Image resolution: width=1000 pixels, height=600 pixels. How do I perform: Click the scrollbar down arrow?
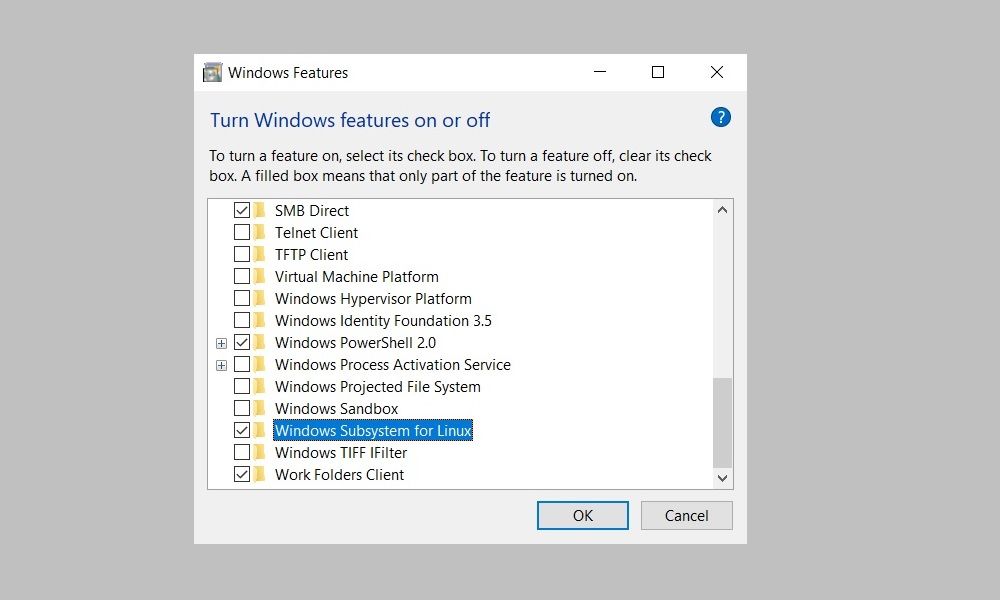[723, 478]
